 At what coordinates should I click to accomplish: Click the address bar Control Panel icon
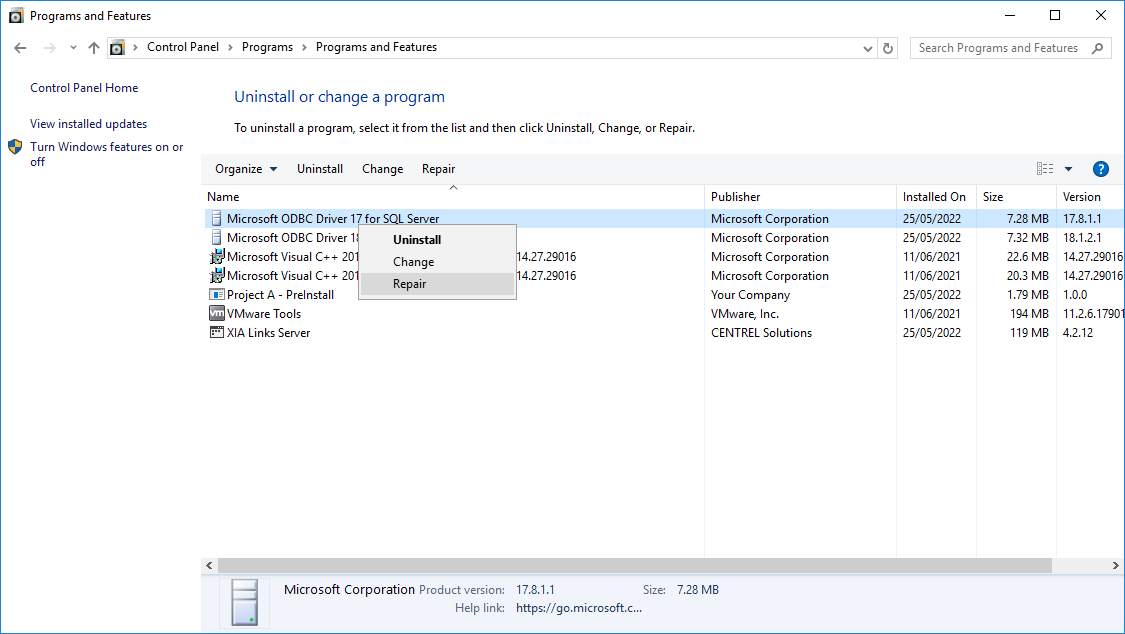117,48
